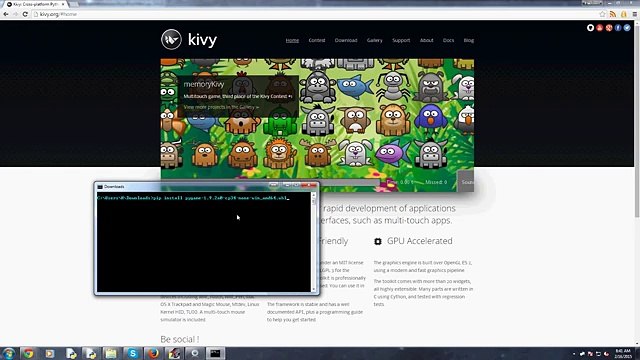Click the taskbar clock
This screenshot has width=640, height=360.
623,353
